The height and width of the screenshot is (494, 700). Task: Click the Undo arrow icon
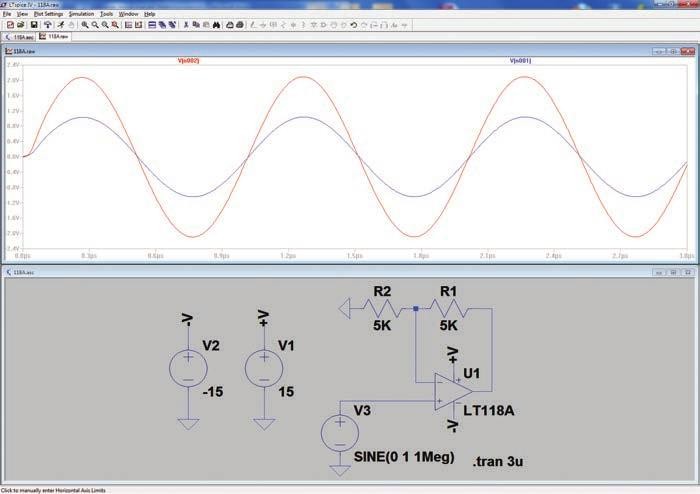tap(354, 25)
